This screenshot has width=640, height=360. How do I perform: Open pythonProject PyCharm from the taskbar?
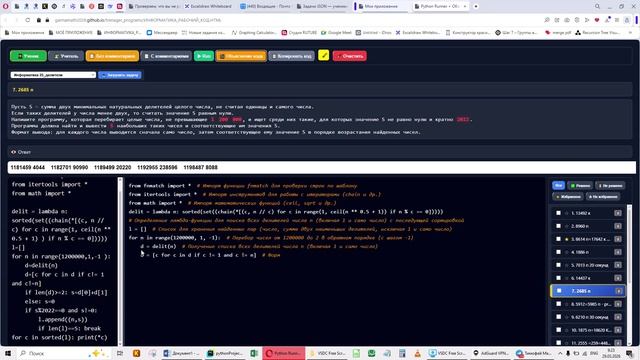coord(224,353)
